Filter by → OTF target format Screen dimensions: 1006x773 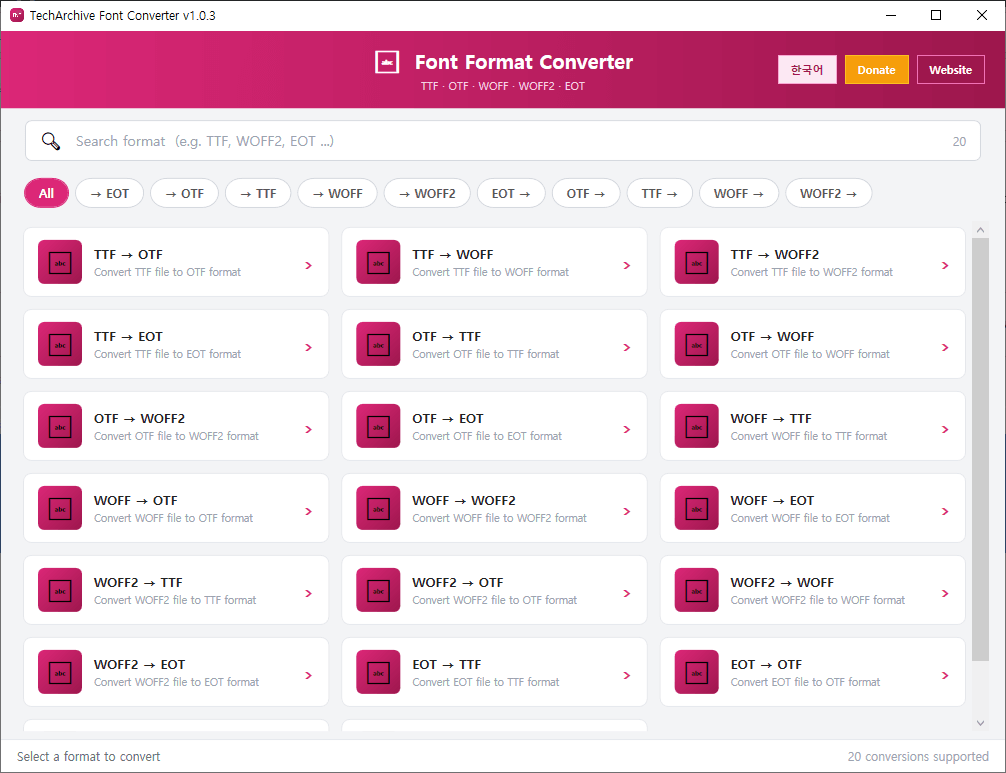click(x=184, y=193)
